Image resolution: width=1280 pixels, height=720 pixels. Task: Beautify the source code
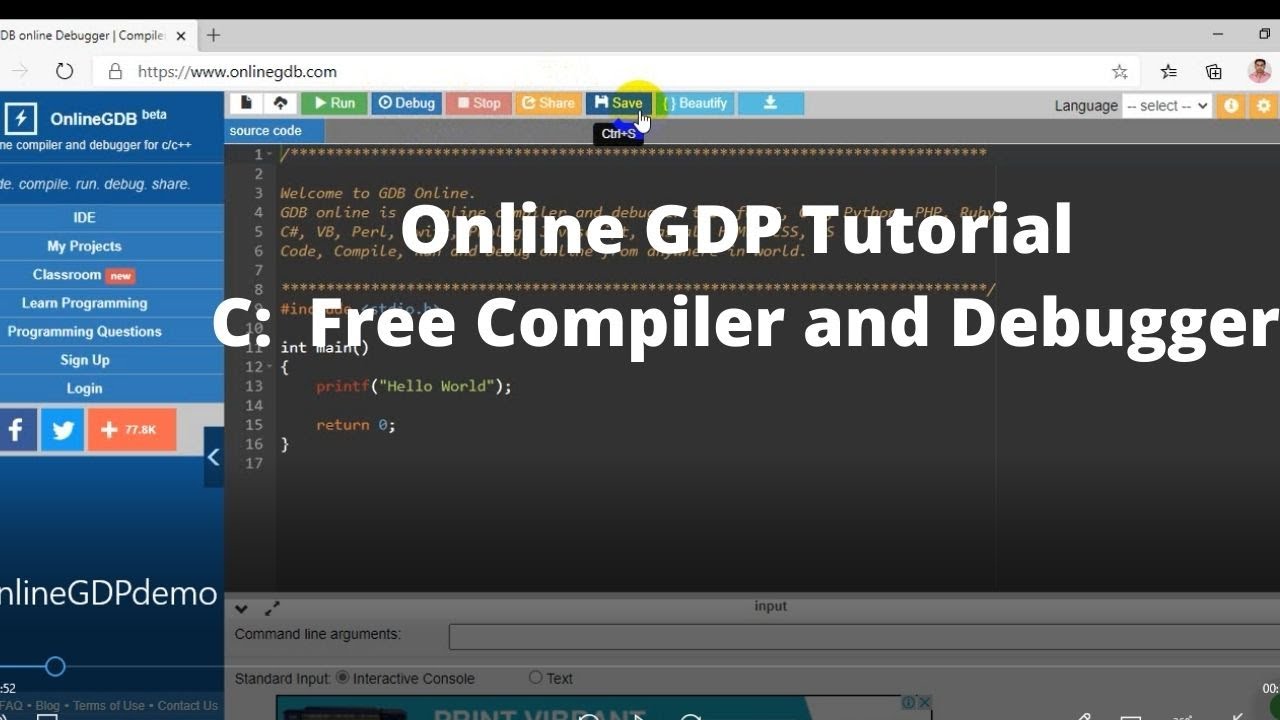pyautogui.click(x=695, y=103)
